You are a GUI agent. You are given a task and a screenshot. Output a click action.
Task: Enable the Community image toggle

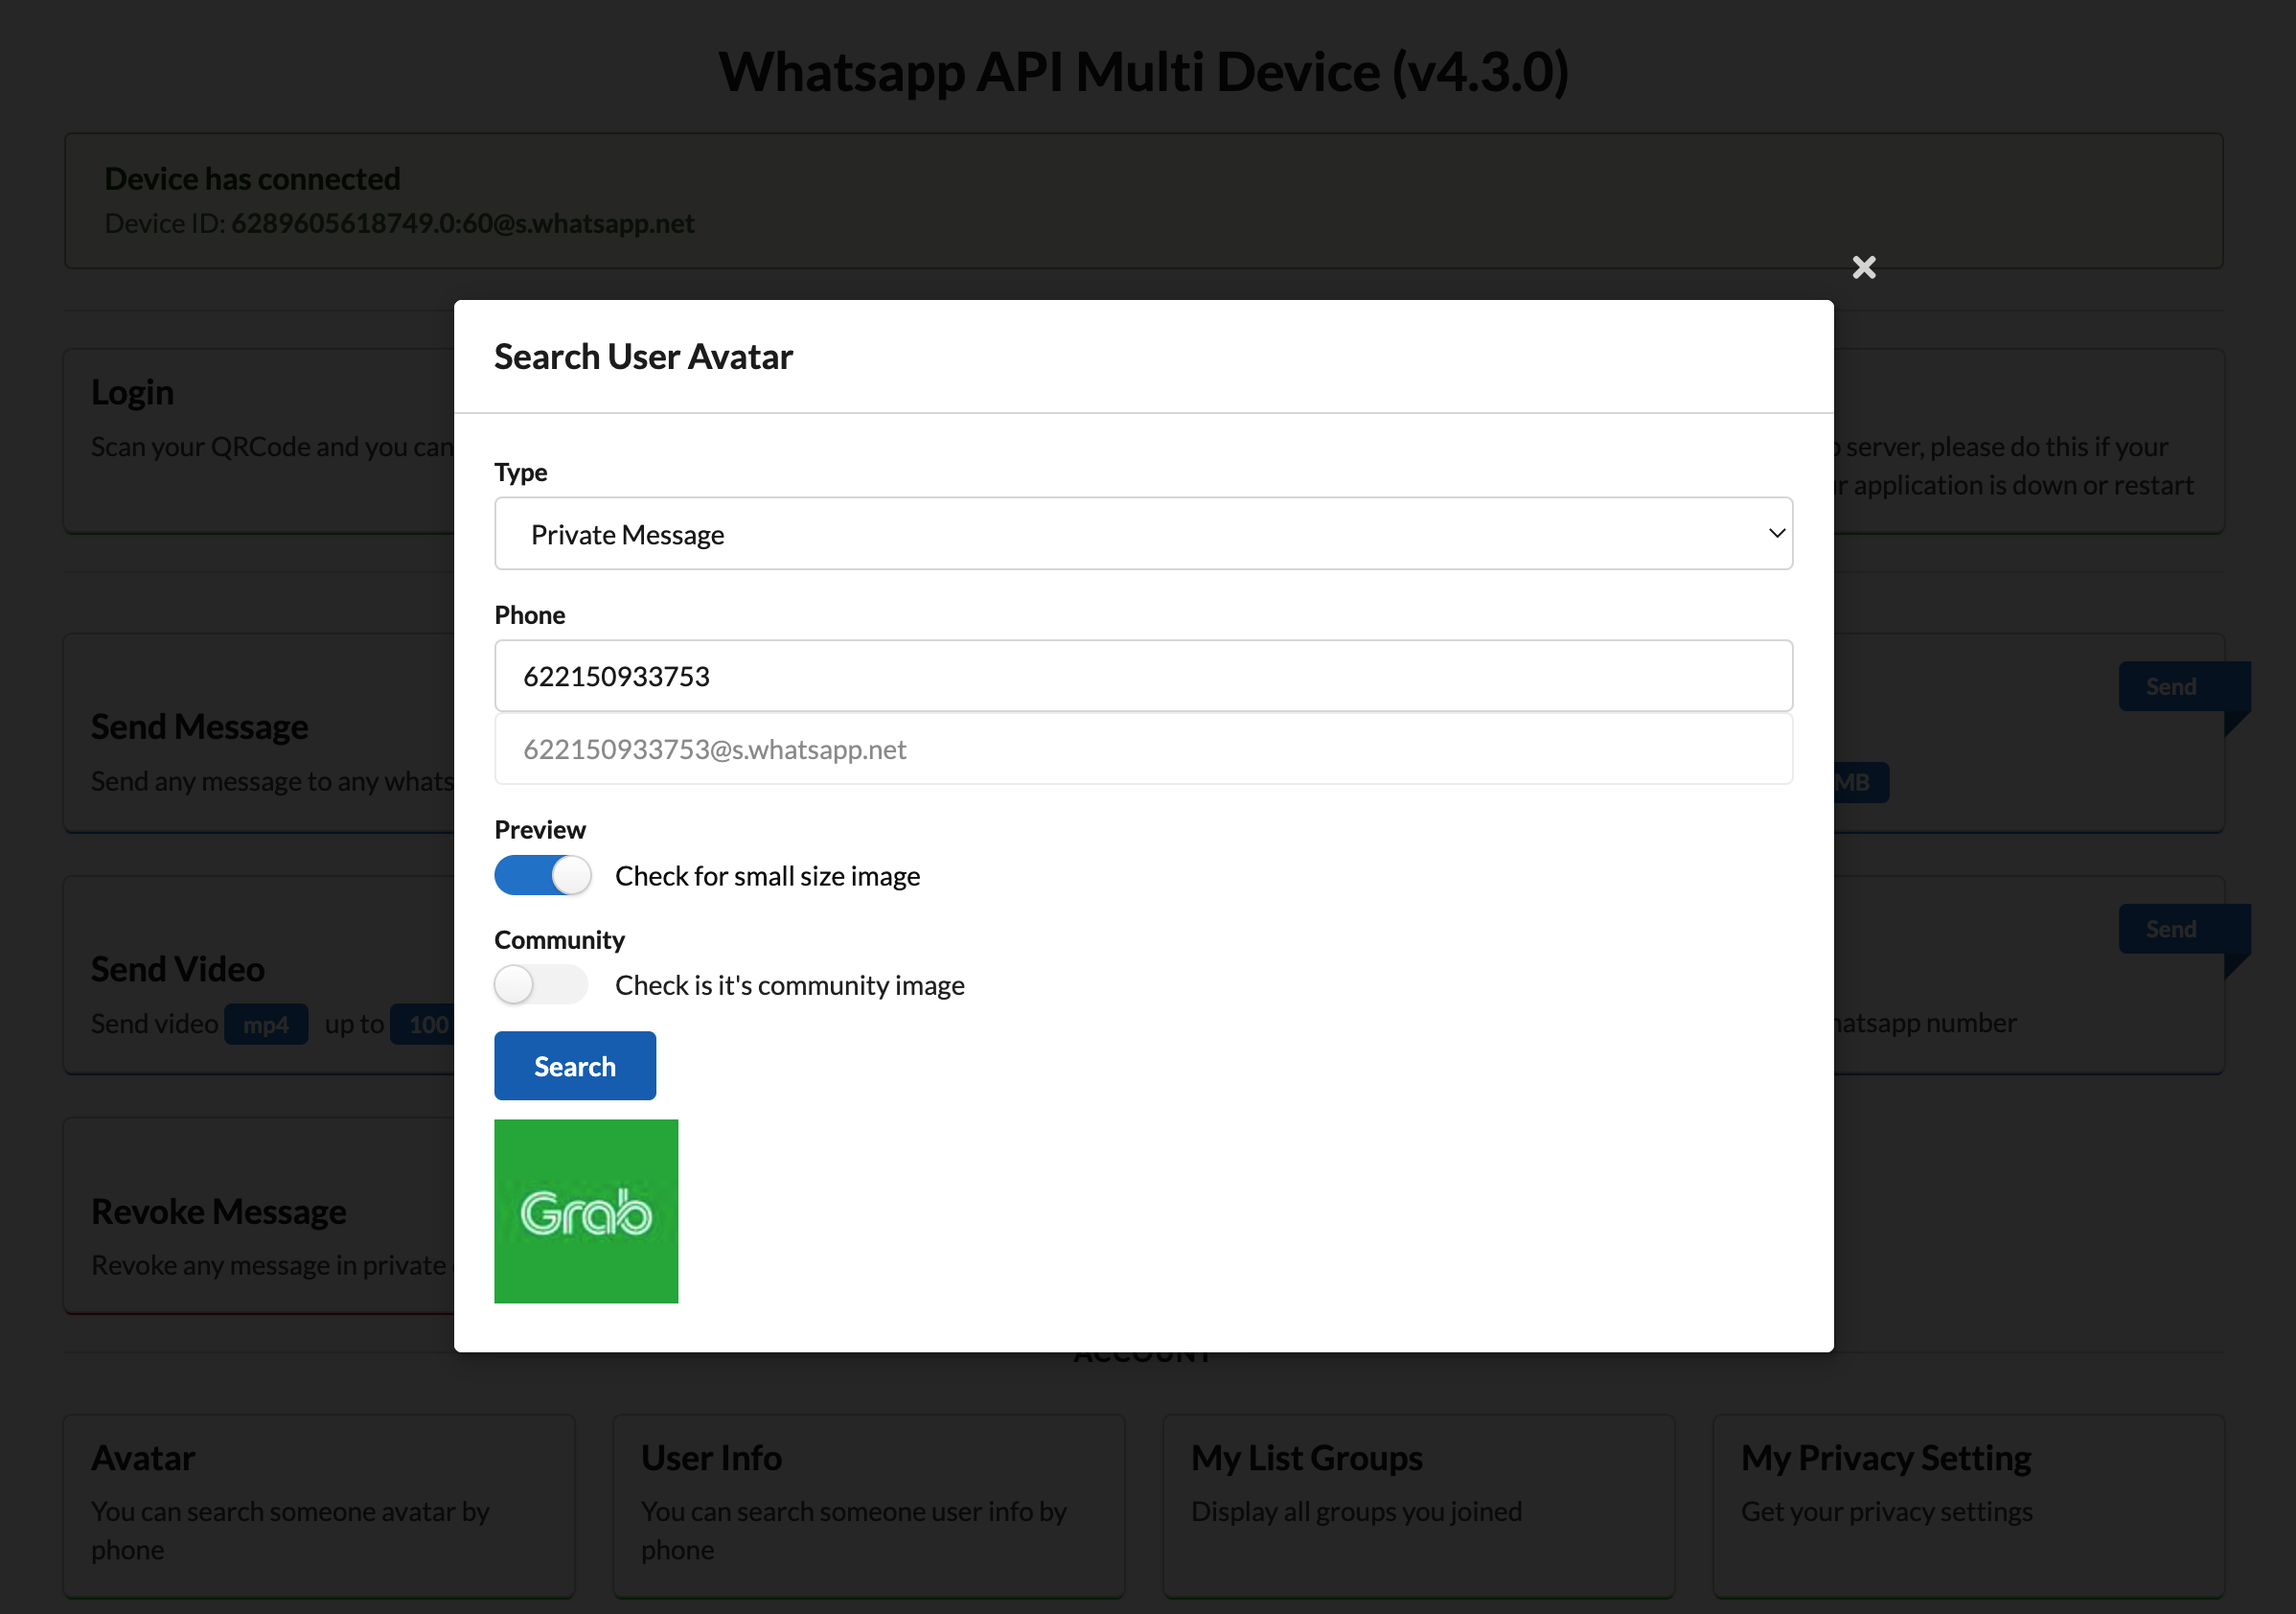coord(541,985)
